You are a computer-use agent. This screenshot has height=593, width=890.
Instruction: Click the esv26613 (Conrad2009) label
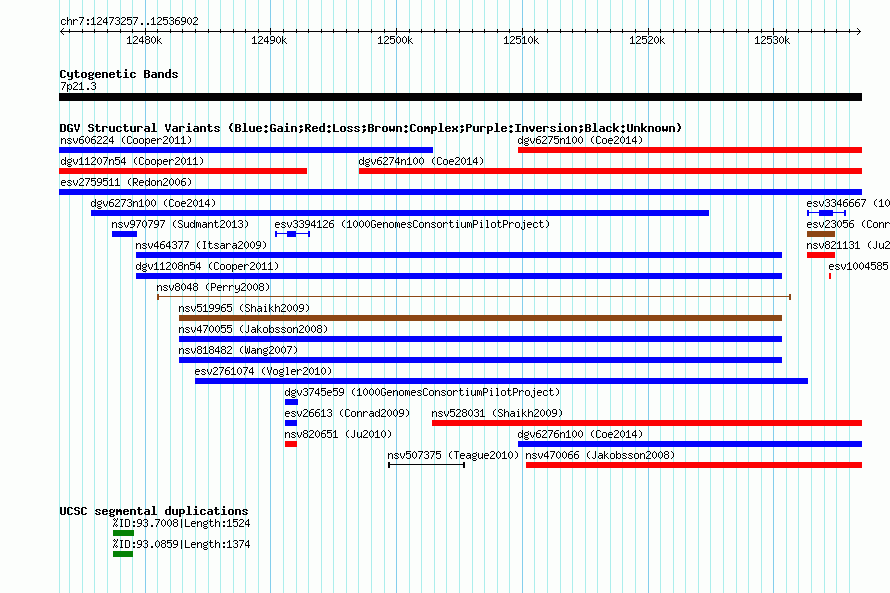(x=347, y=413)
